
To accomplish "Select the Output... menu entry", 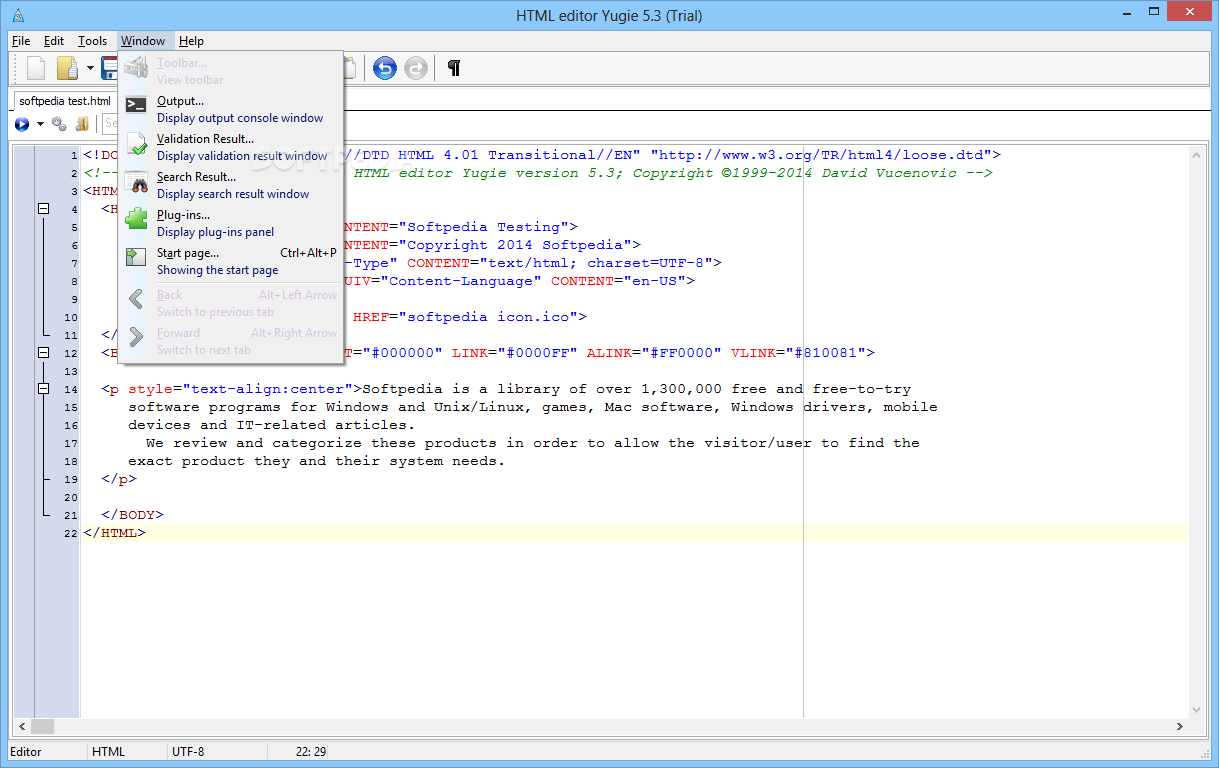I will (x=231, y=109).
